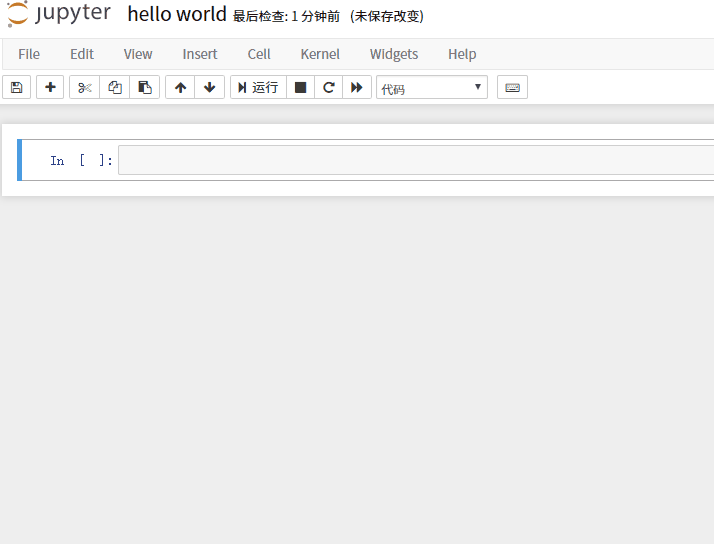Move selected cell up arrow

(180, 87)
